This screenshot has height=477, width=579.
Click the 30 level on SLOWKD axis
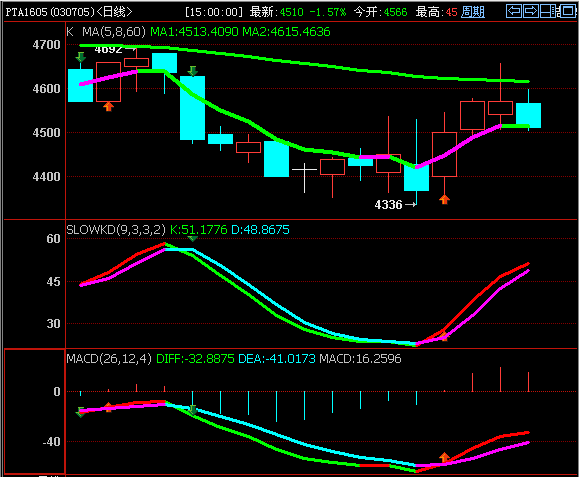point(54,323)
